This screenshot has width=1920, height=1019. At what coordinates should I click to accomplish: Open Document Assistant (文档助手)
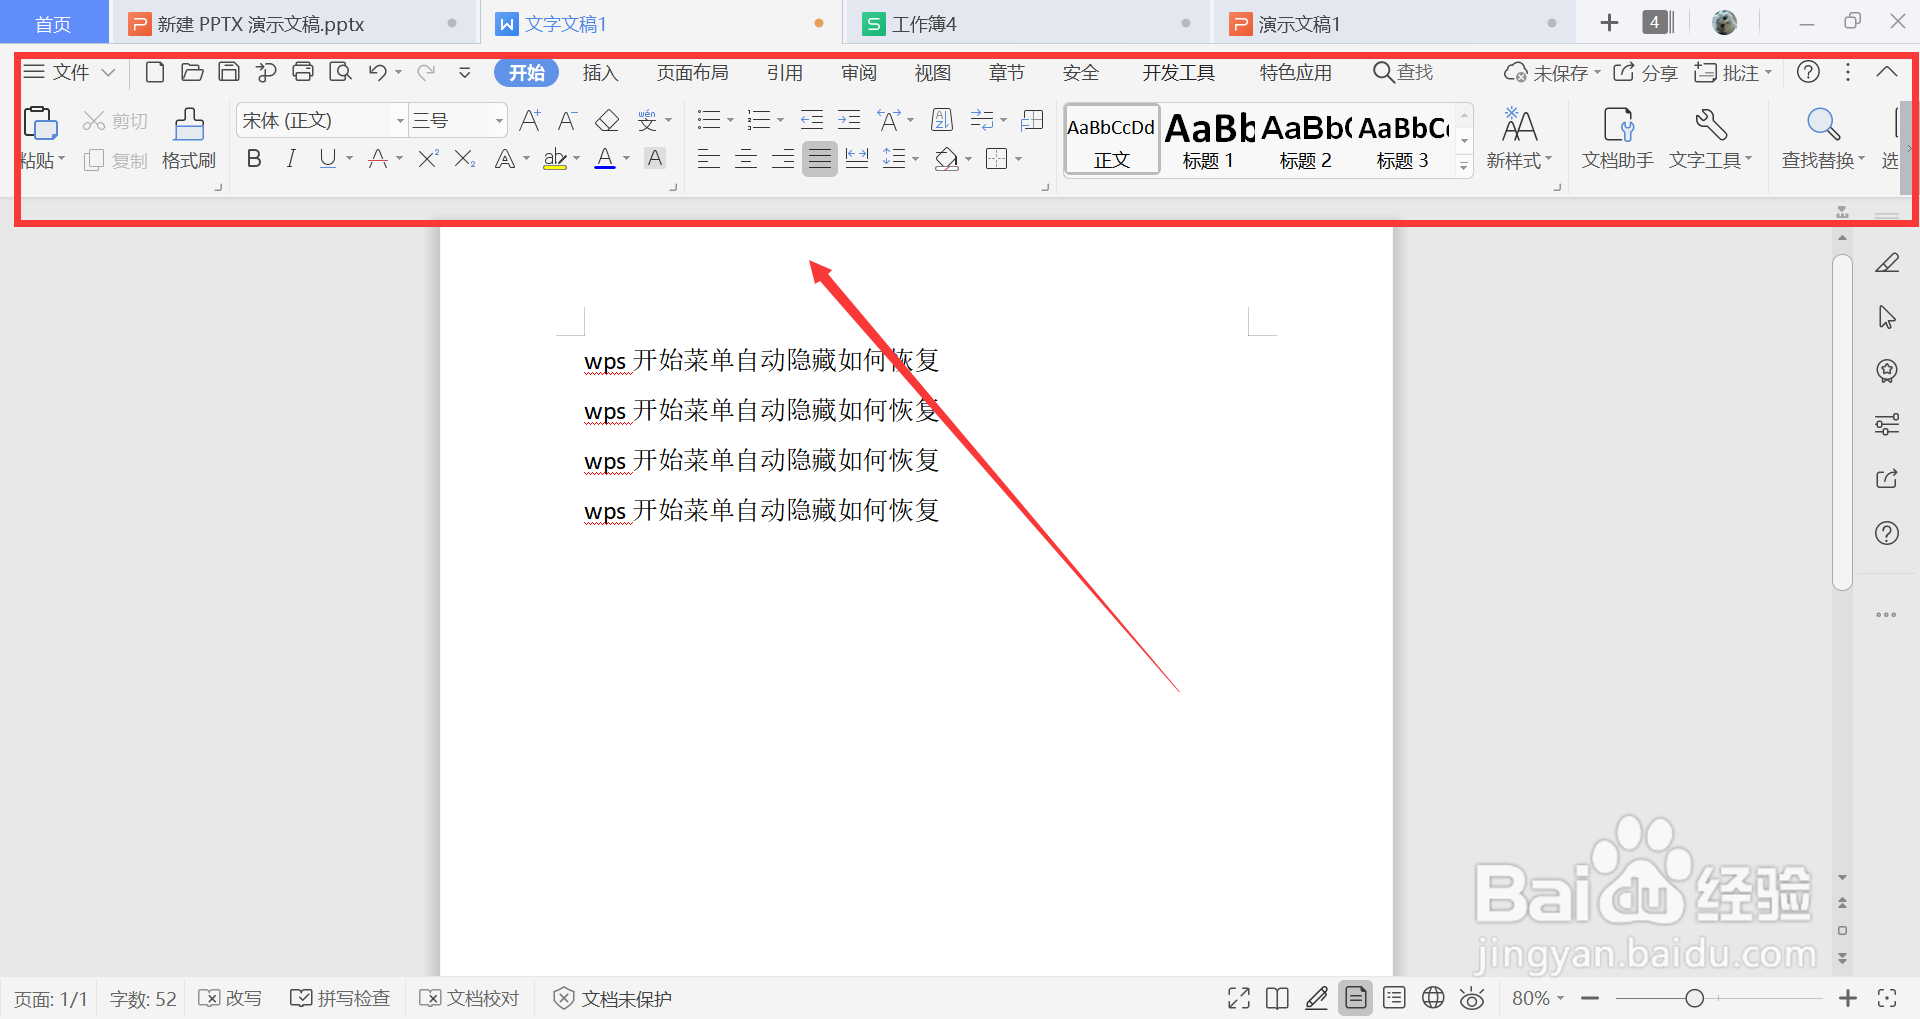[x=1617, y=137]
